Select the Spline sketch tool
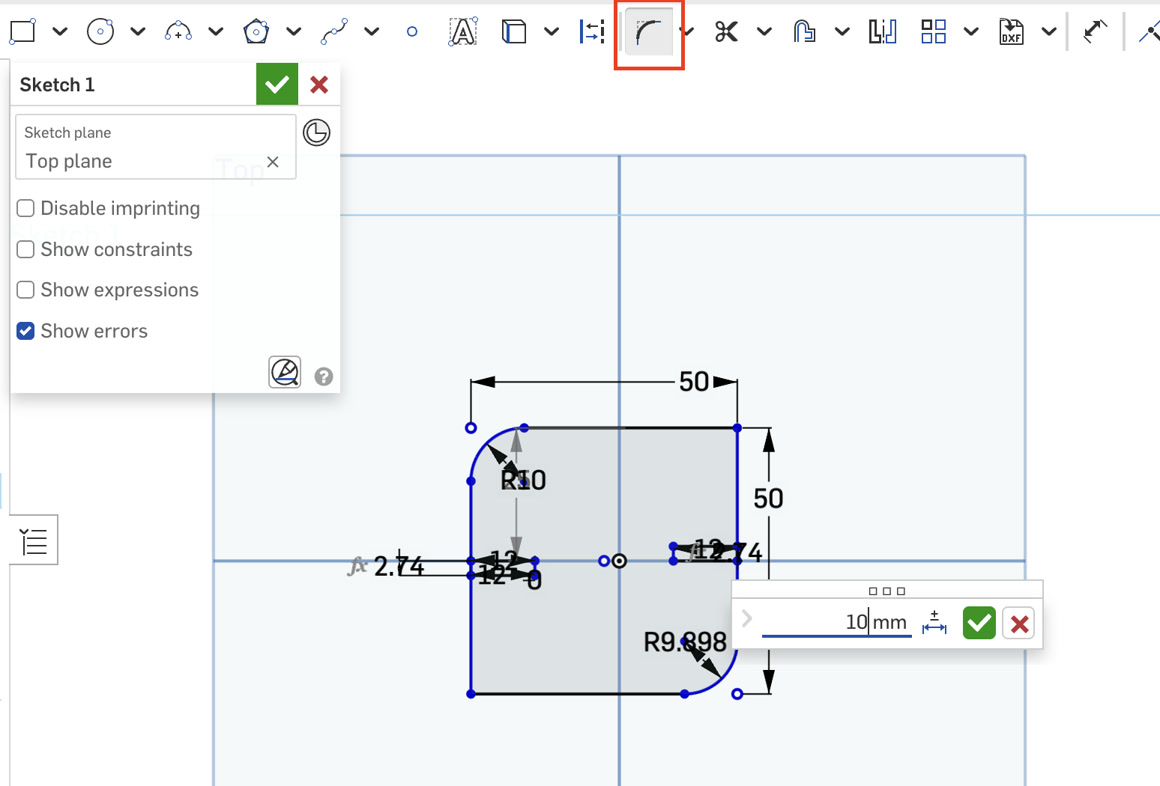Image resolution: width=1160 pixels, height=786 pixels. pos(334,32)
